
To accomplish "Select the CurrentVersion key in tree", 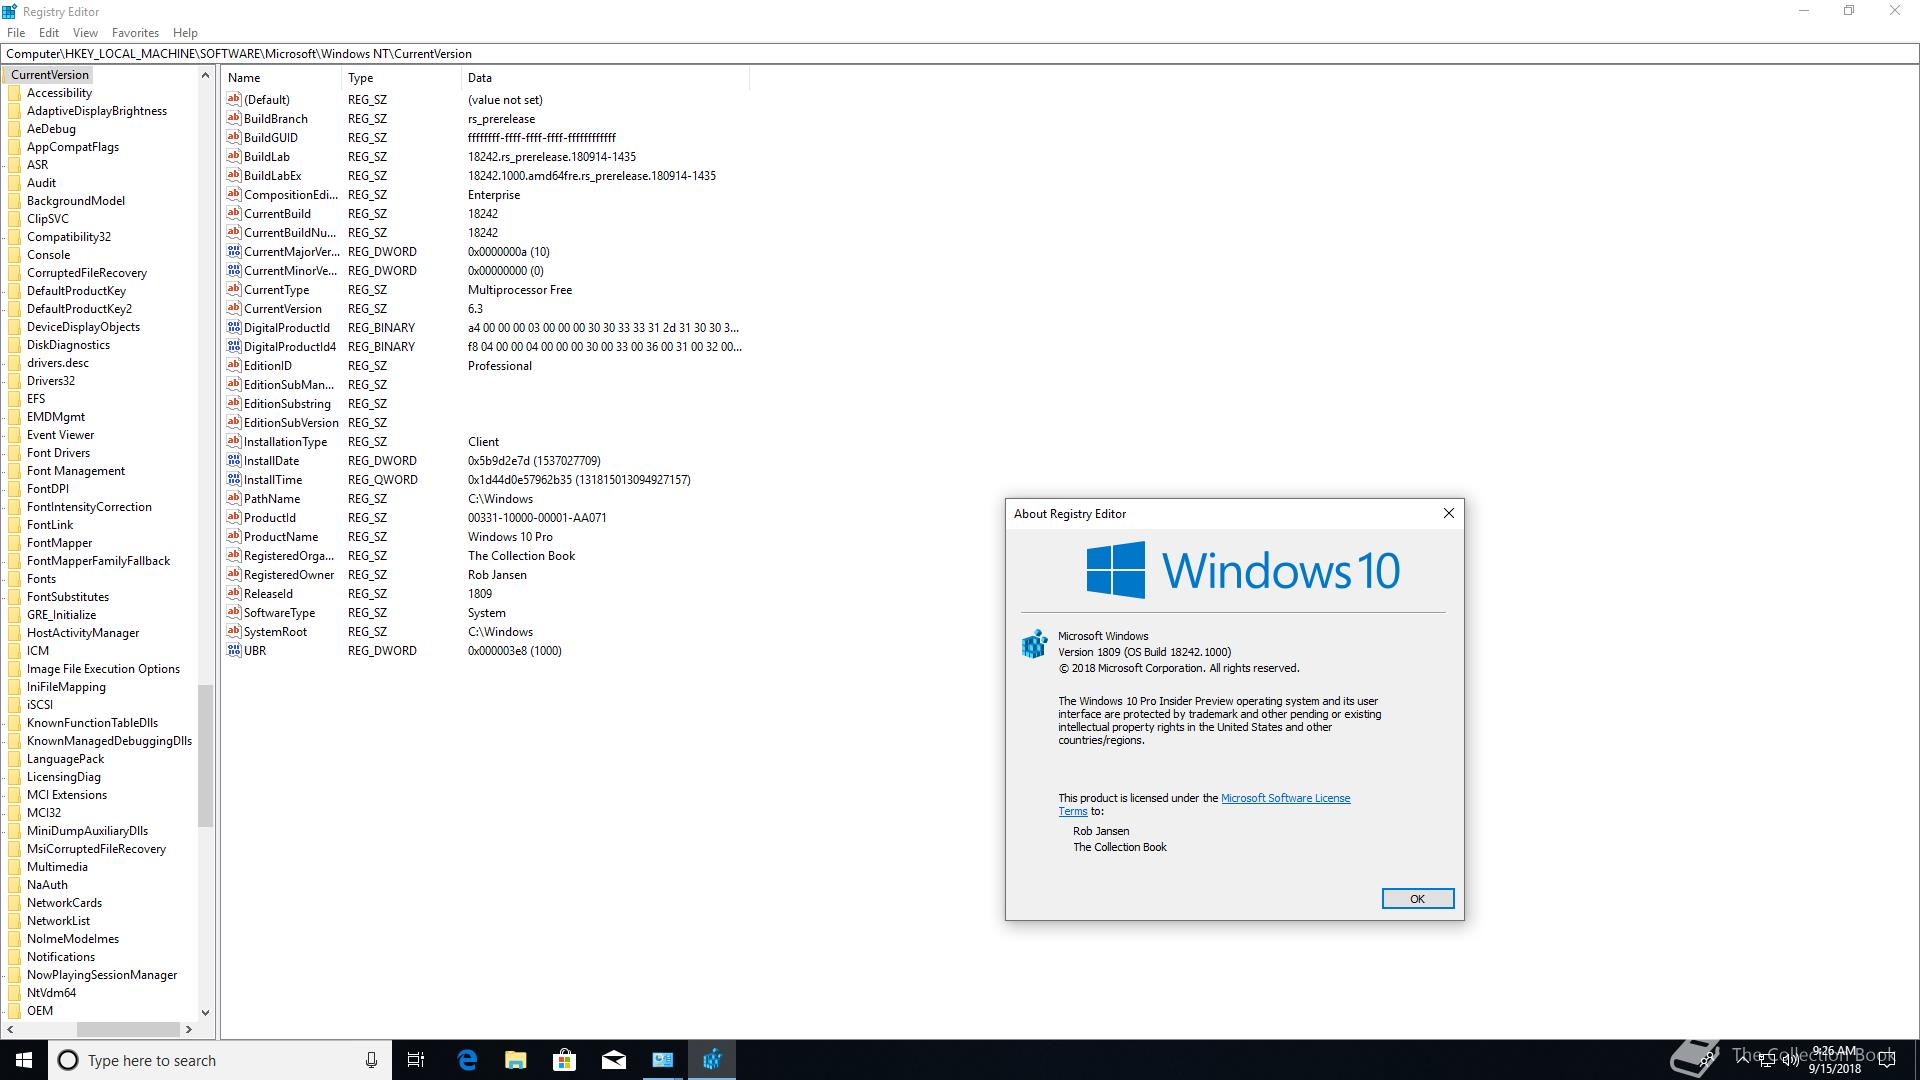I will 50,75.
